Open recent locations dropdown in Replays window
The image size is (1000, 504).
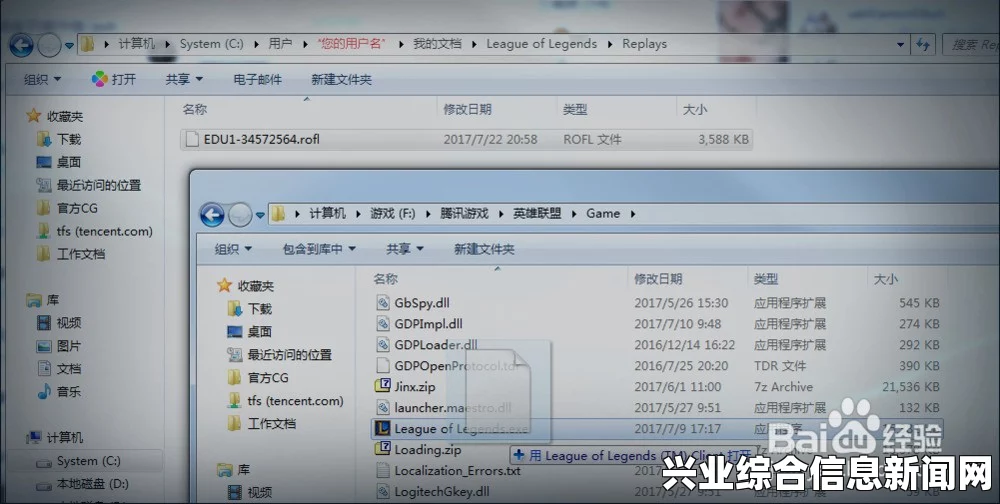69,47
